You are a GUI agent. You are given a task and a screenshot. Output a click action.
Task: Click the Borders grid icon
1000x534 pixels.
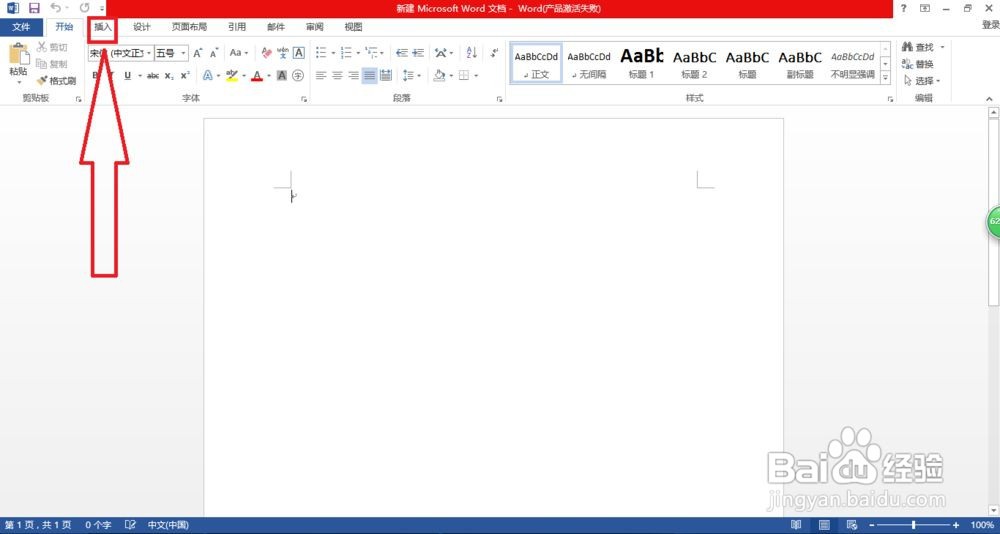click(464, 75)
